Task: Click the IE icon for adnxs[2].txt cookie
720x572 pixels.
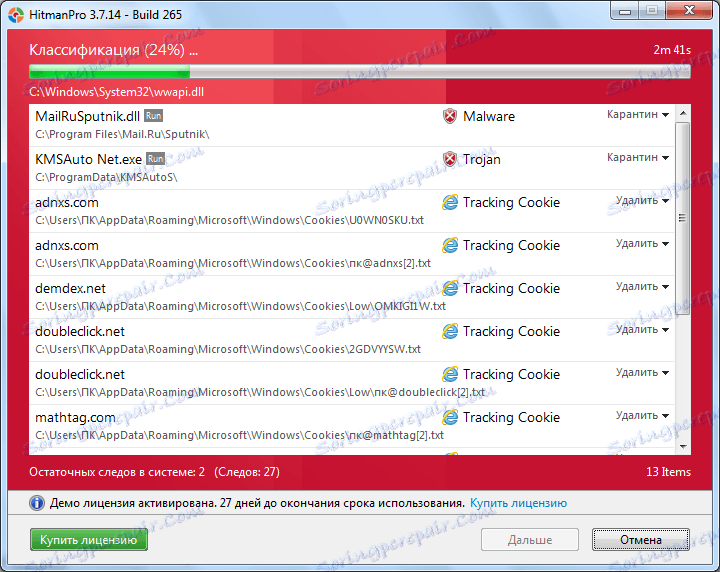Action: tap(450, 245)
